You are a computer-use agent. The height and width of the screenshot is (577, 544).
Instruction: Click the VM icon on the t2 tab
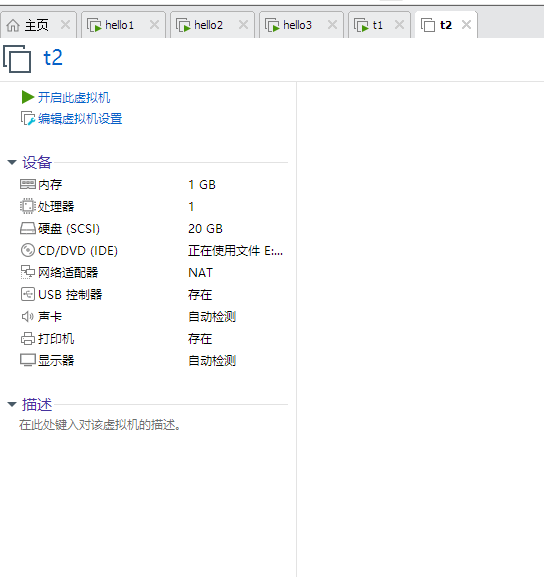(x=428, y=25)
